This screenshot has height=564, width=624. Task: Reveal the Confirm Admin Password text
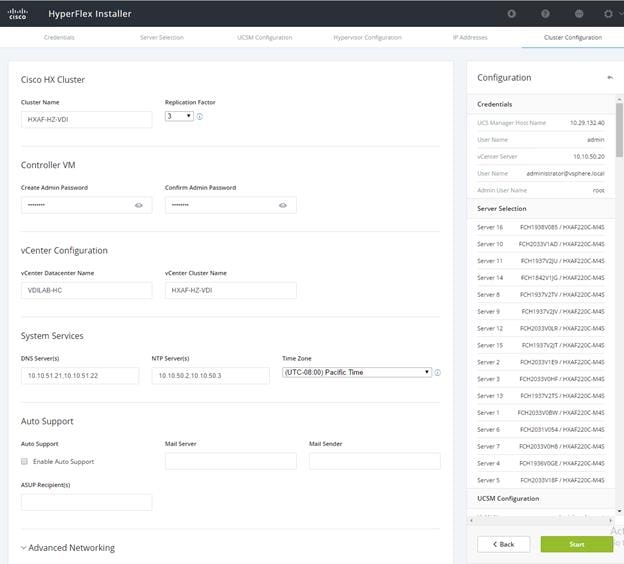283,205
